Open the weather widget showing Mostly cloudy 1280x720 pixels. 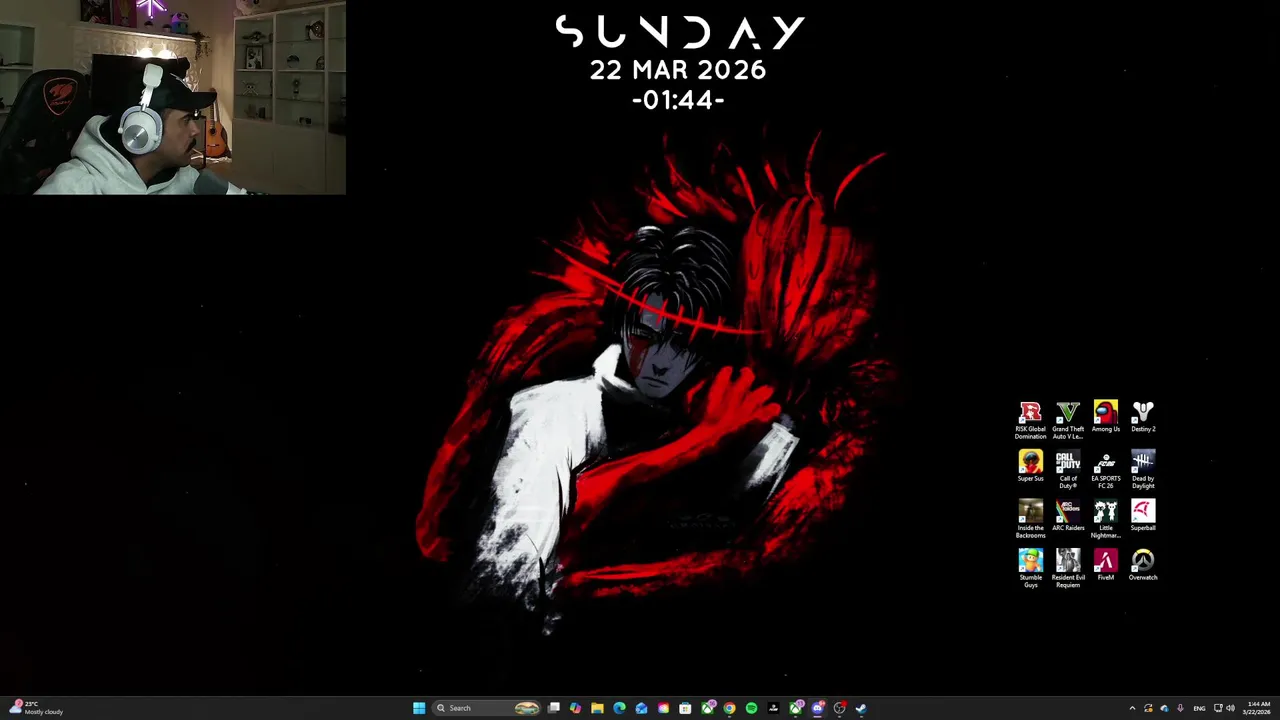[x=36, y=708]
